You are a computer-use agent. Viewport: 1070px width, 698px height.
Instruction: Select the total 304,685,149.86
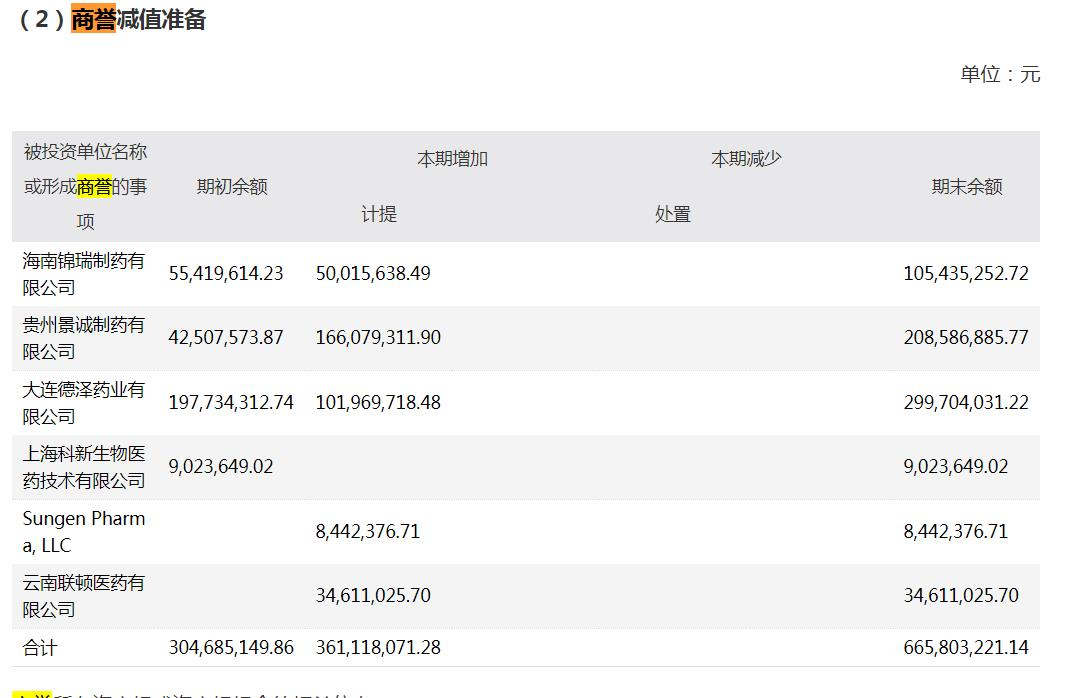coord(231,648)
